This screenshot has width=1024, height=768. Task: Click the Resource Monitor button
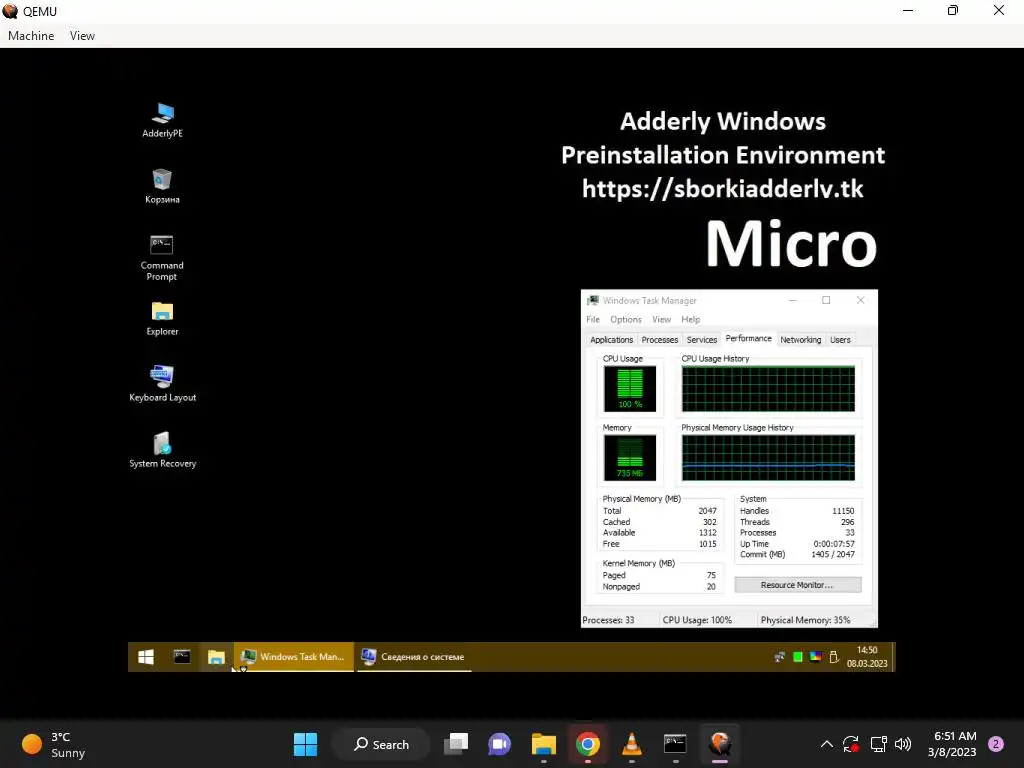[x=797, y=585]
